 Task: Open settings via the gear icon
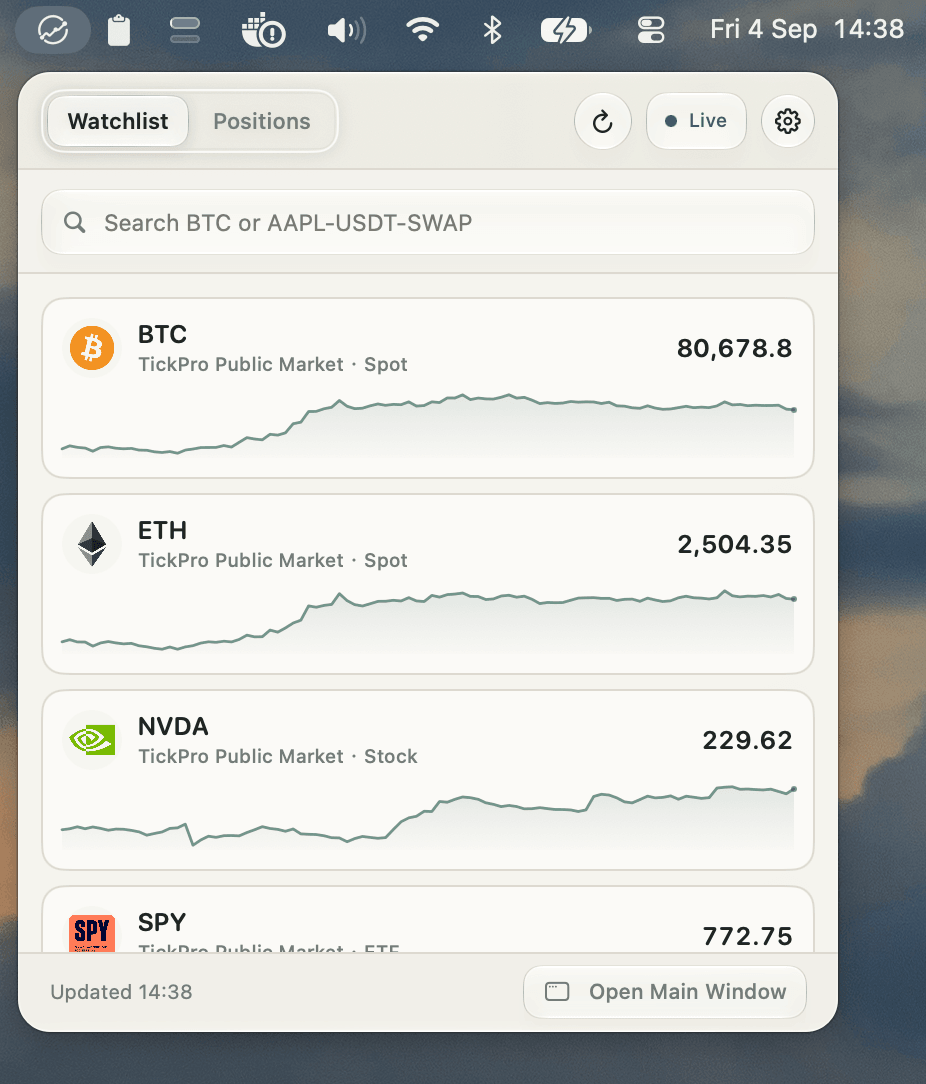[x=788, y=122]
